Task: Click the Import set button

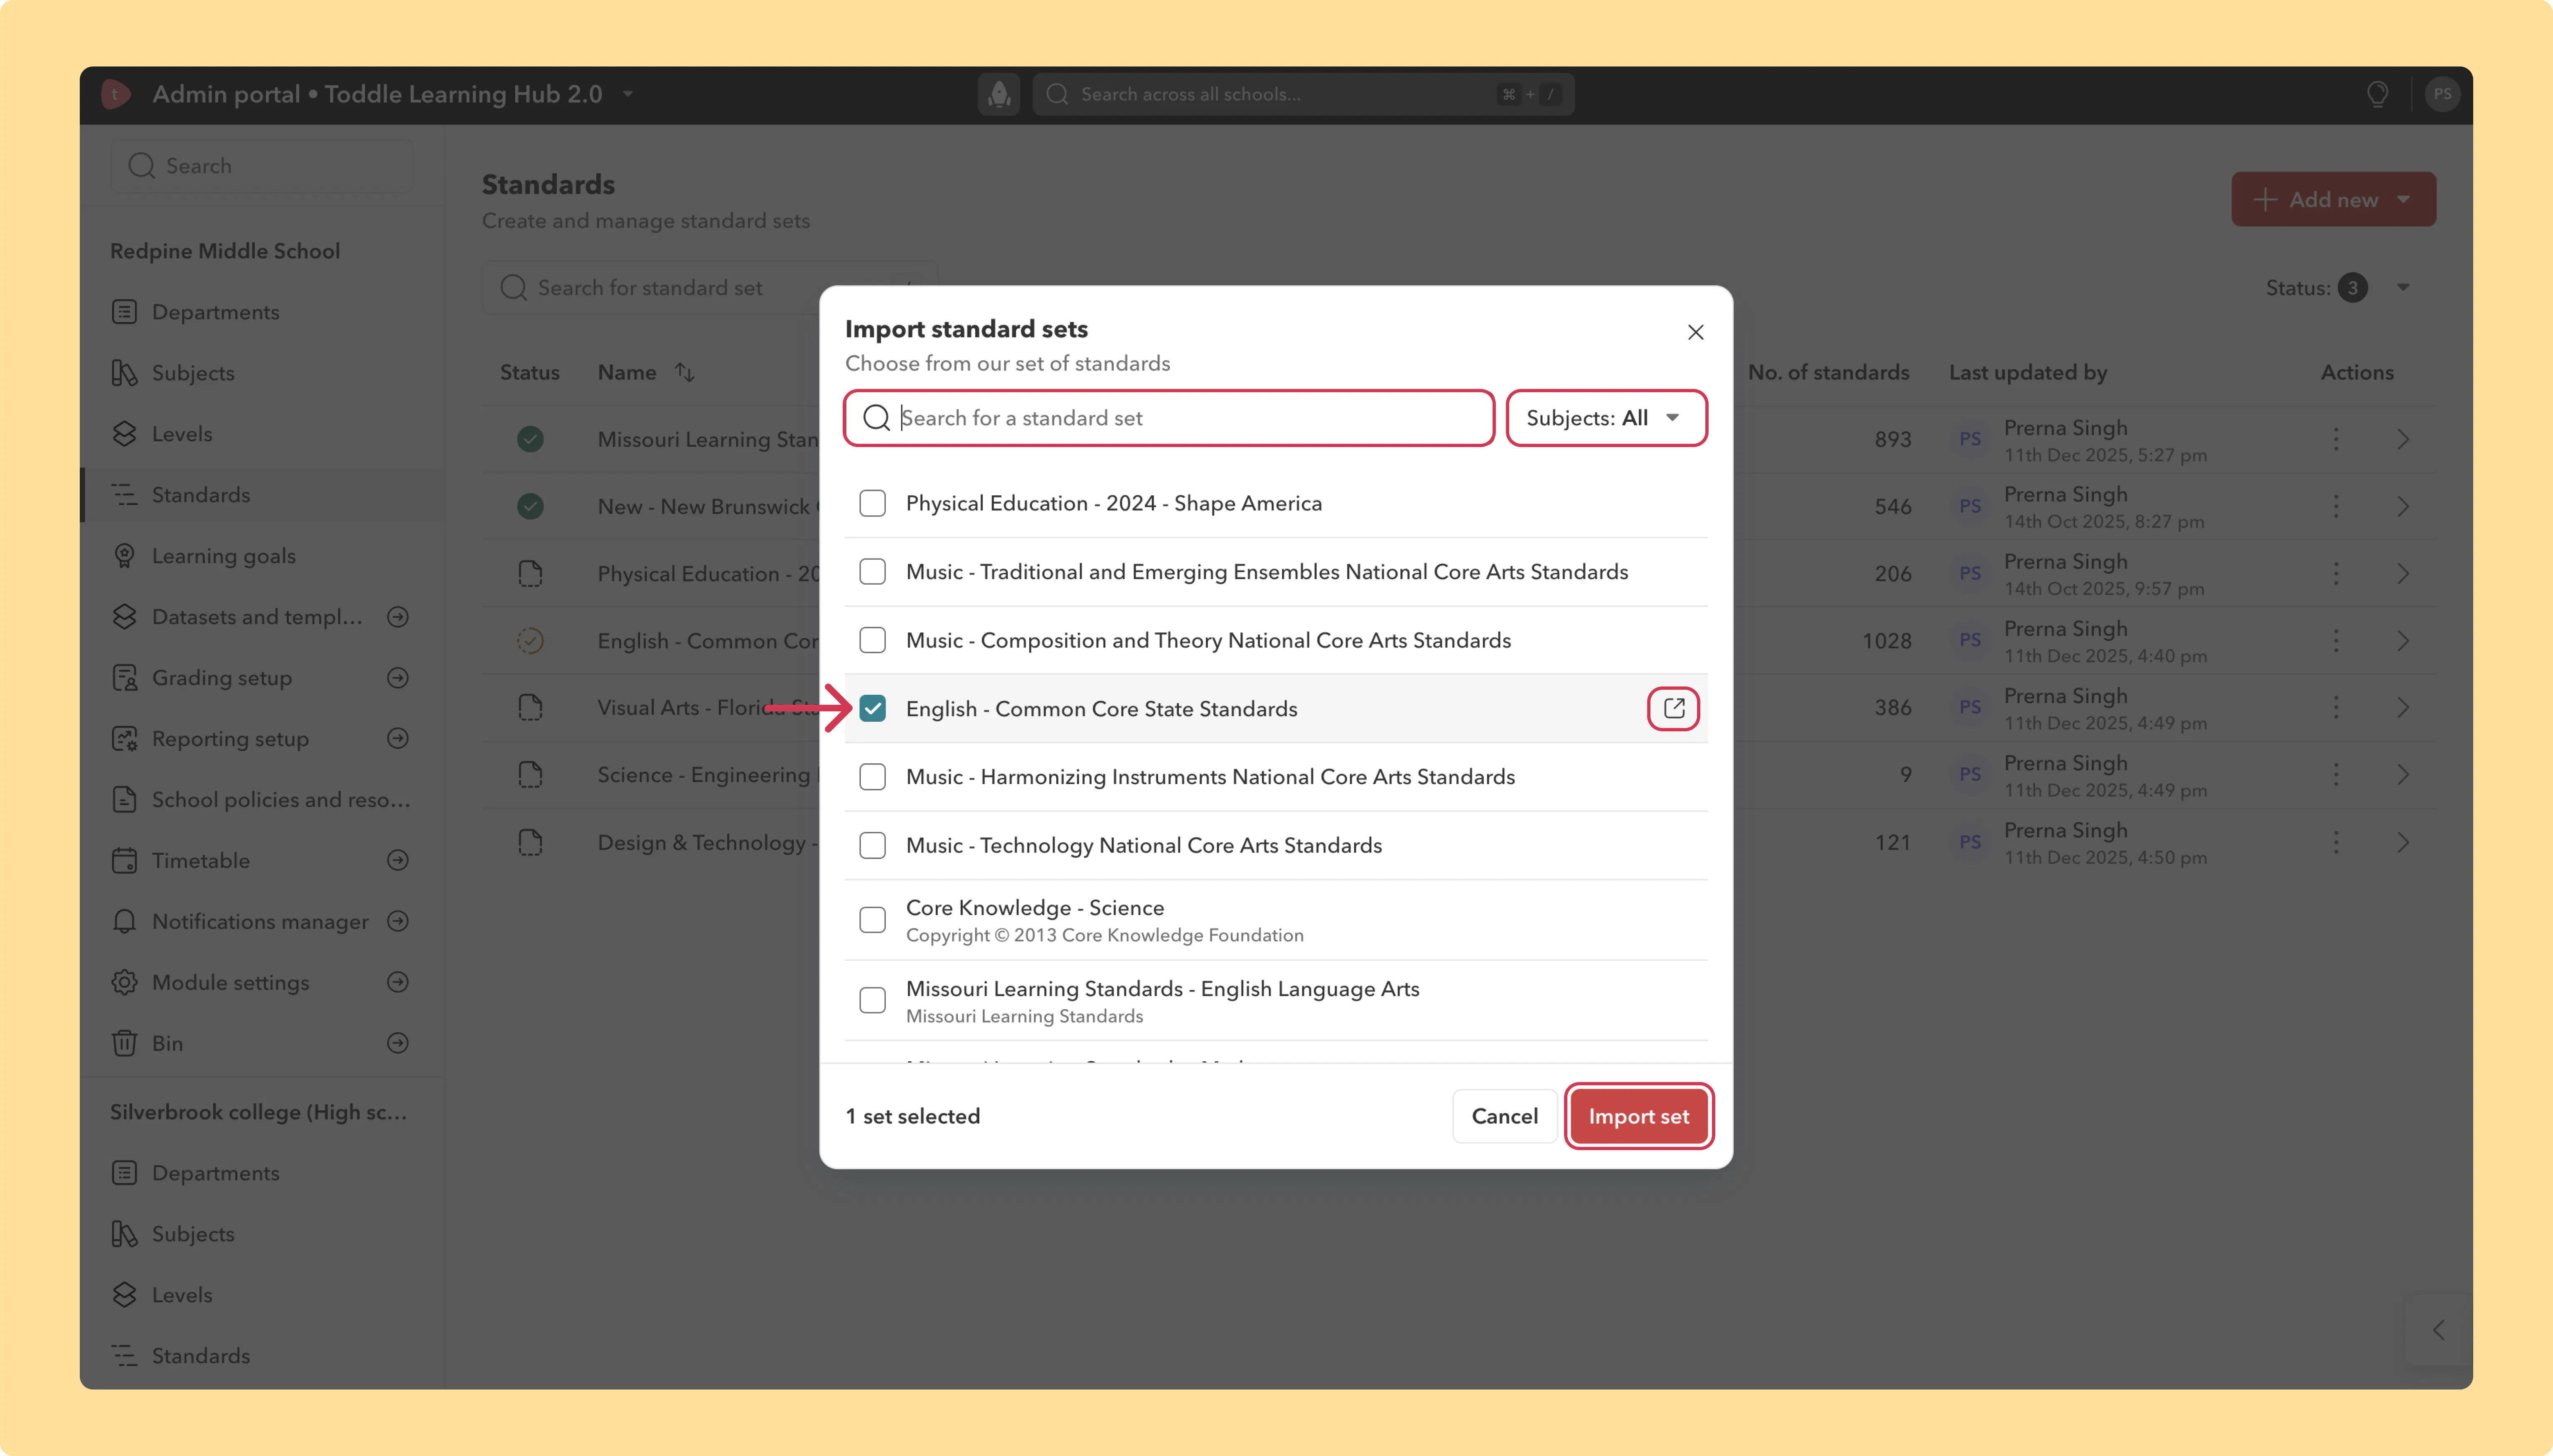Action: tap(1638, 1116)
